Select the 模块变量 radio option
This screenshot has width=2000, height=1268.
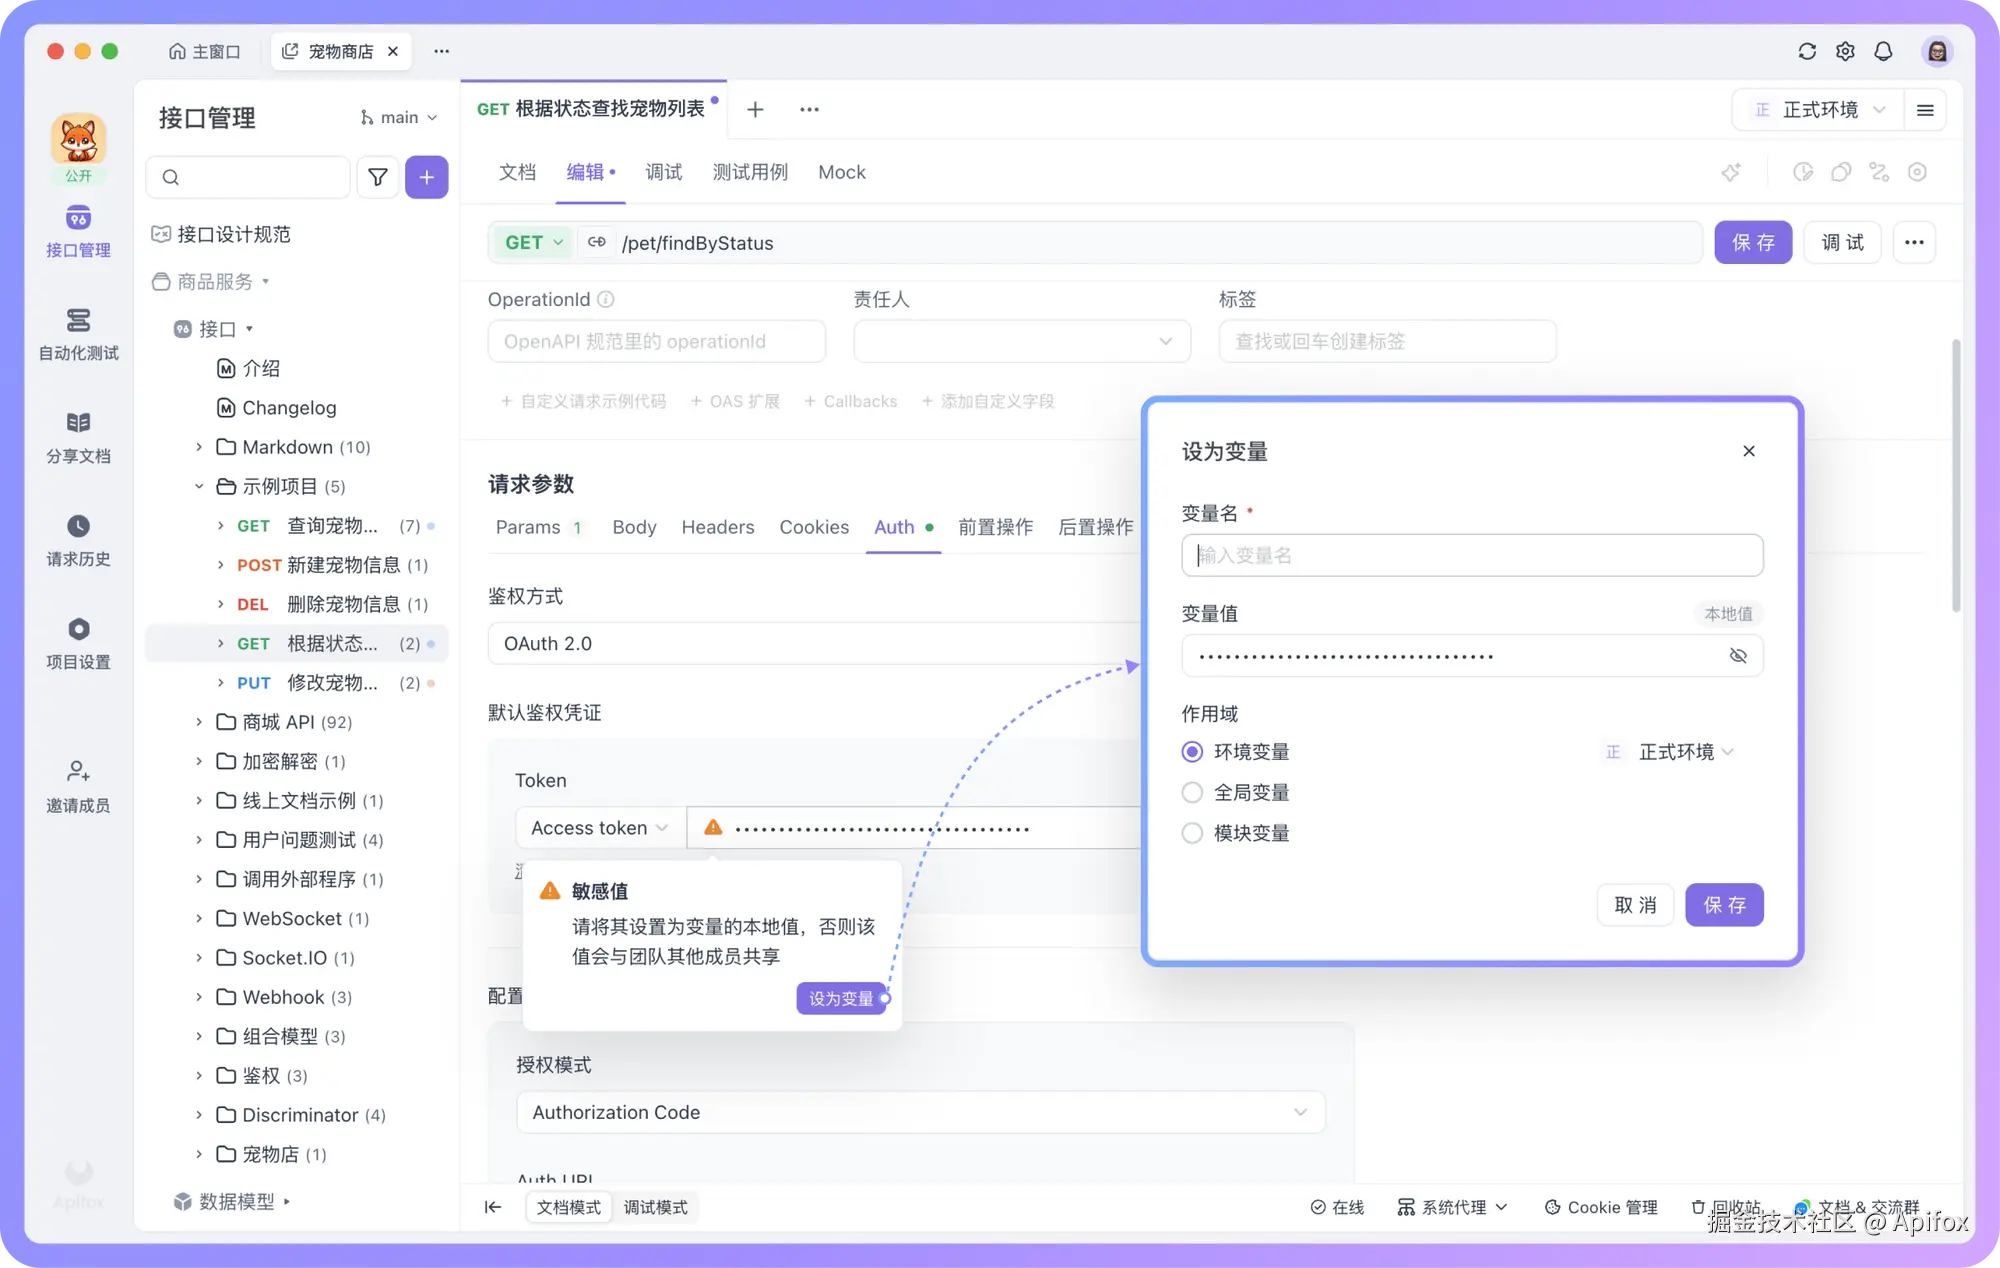point(1192,834)
